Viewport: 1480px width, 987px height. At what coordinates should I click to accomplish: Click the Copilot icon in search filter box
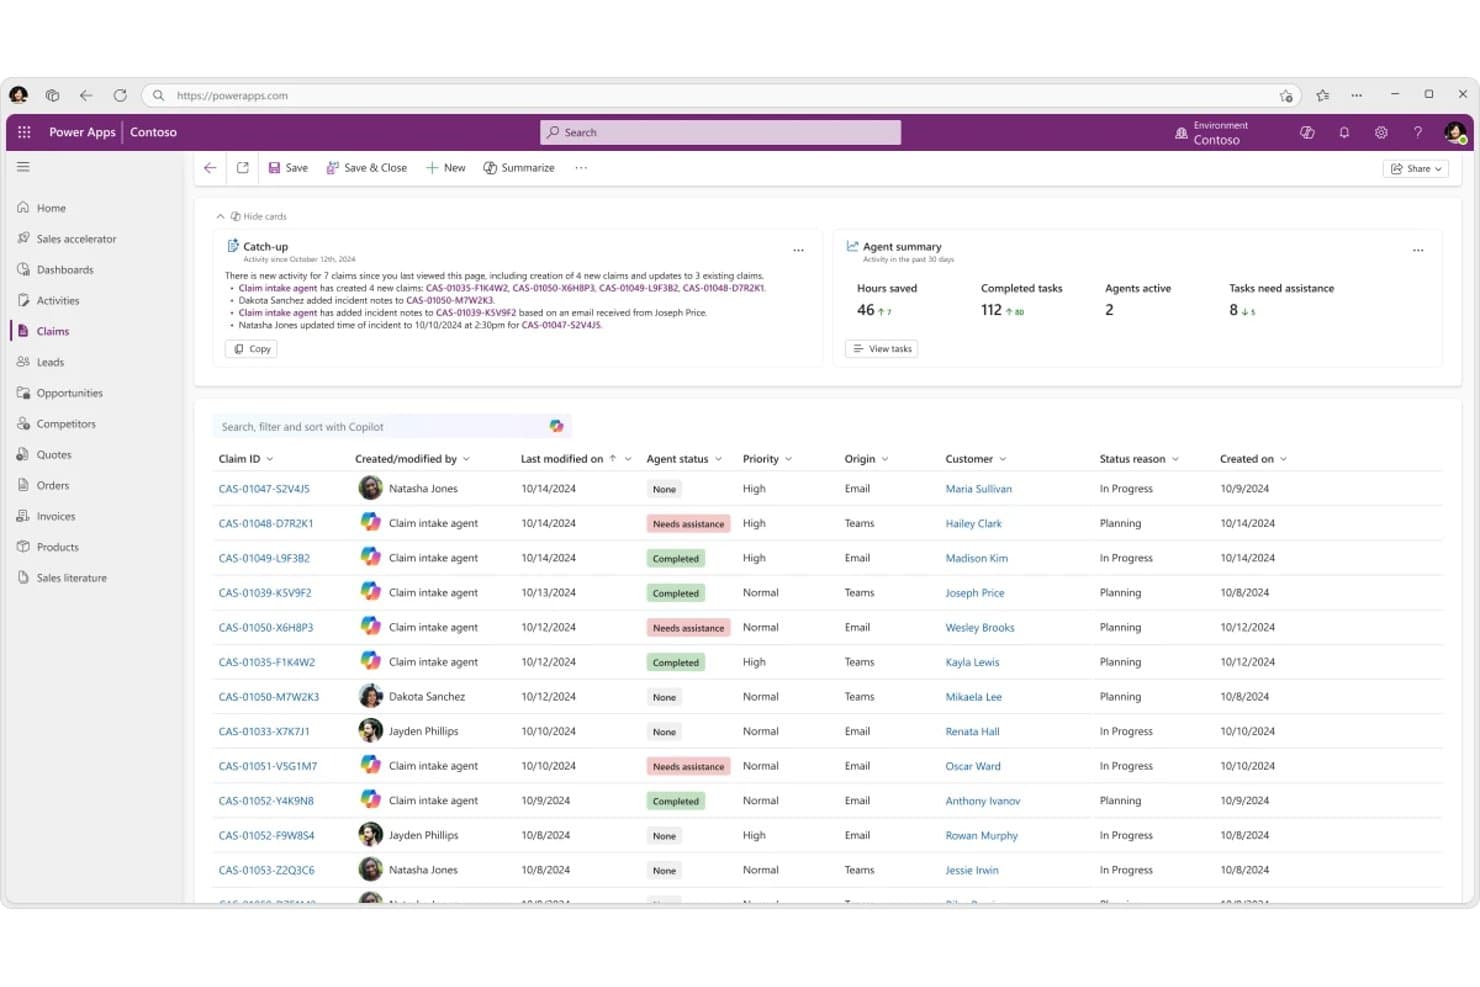click(556, 426)
